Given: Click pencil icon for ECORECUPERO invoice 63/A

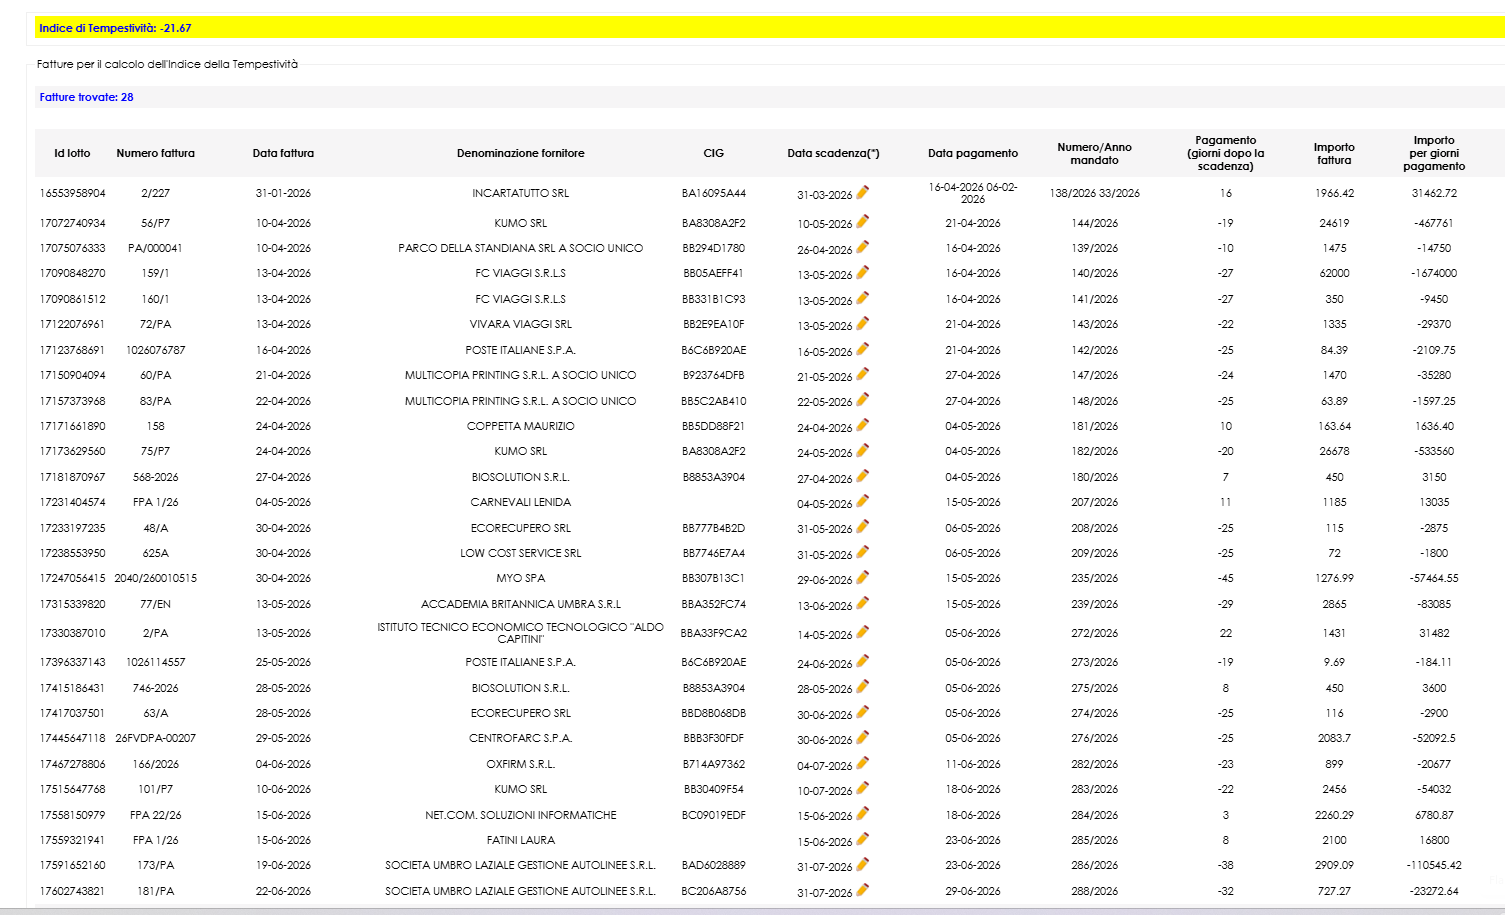Looking at the screenshot, I should click(x=862, y=712).
